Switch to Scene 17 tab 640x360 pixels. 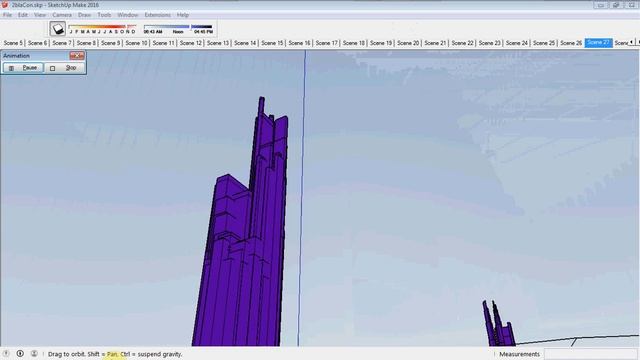point(327,43)
